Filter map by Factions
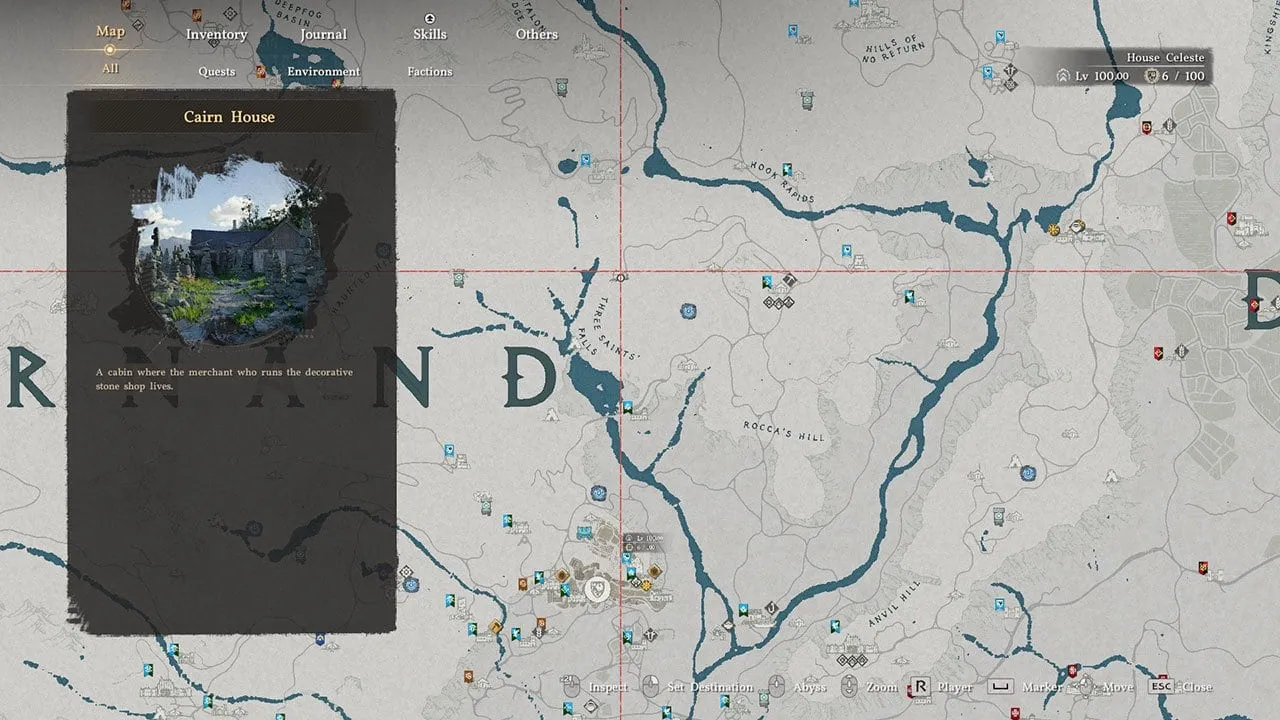This screenshot has height=720, width=1280. (430, 71)
